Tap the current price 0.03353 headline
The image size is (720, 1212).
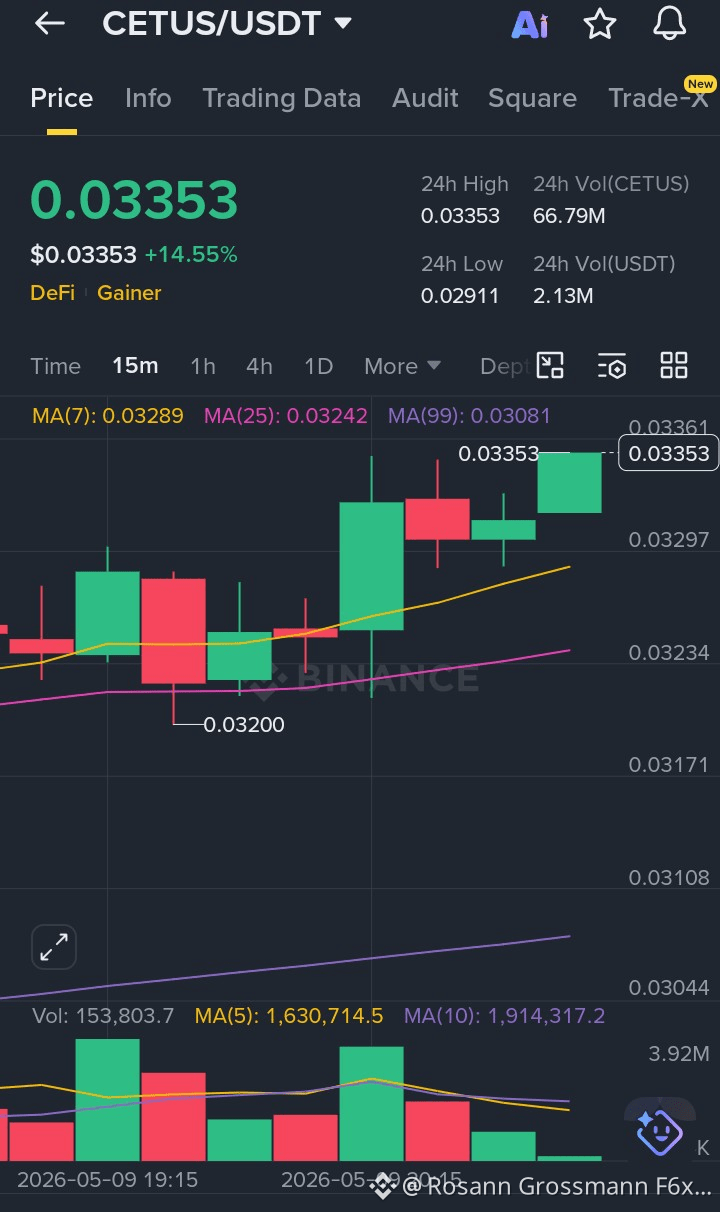click(134, 200)
